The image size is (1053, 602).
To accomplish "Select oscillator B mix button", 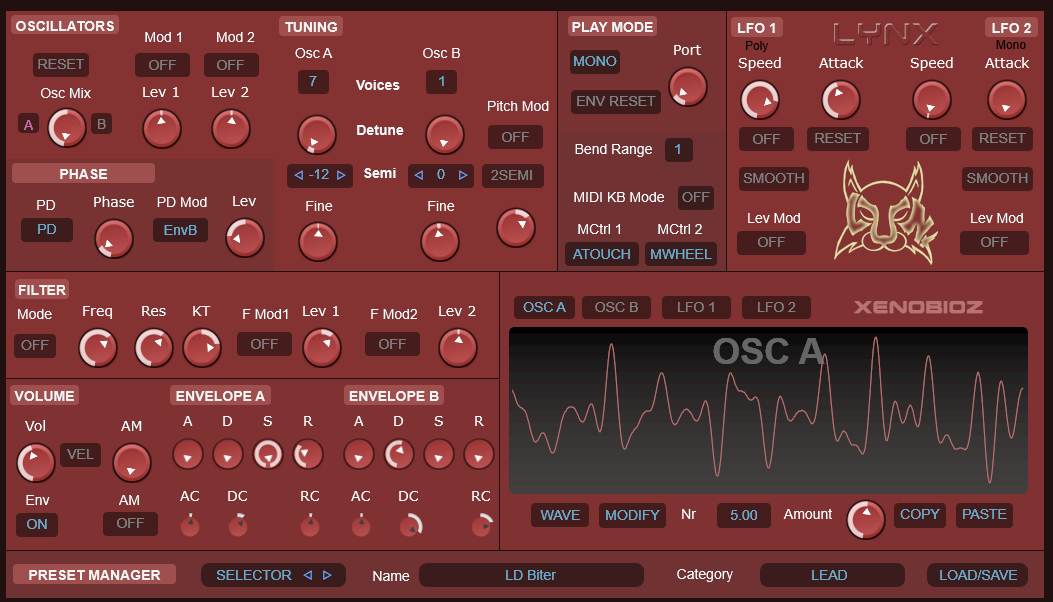I will [101, 124].
